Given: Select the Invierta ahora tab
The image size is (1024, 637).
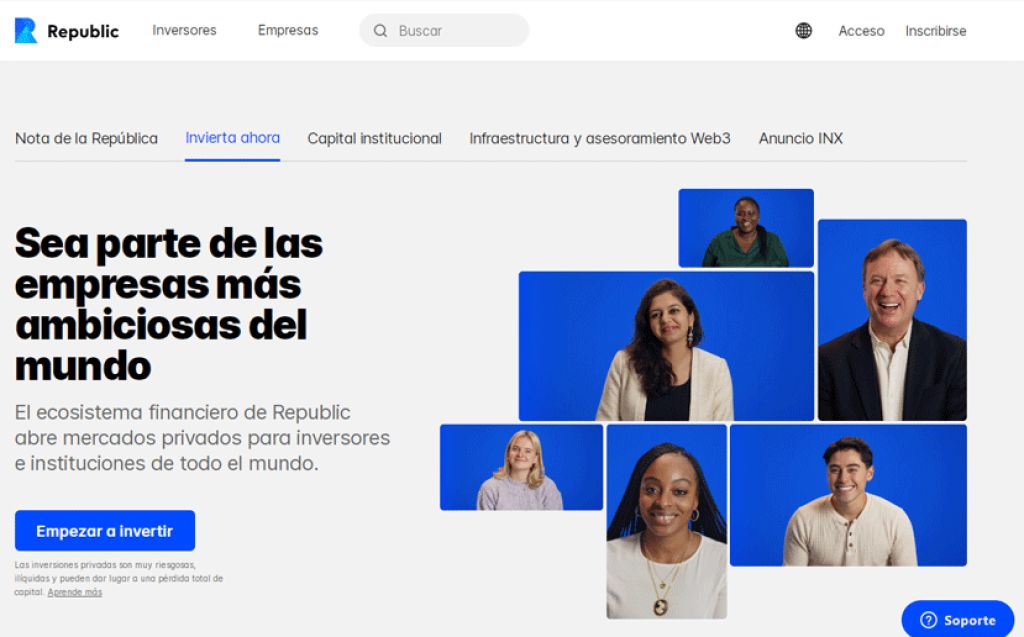Looking at the screenshot, I should [232, 138].
